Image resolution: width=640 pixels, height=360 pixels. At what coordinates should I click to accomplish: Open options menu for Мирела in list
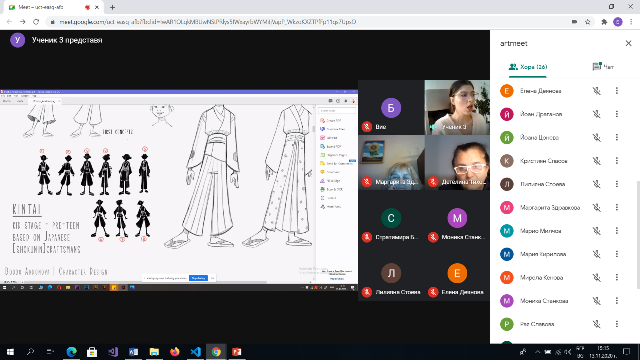point(617,278)
